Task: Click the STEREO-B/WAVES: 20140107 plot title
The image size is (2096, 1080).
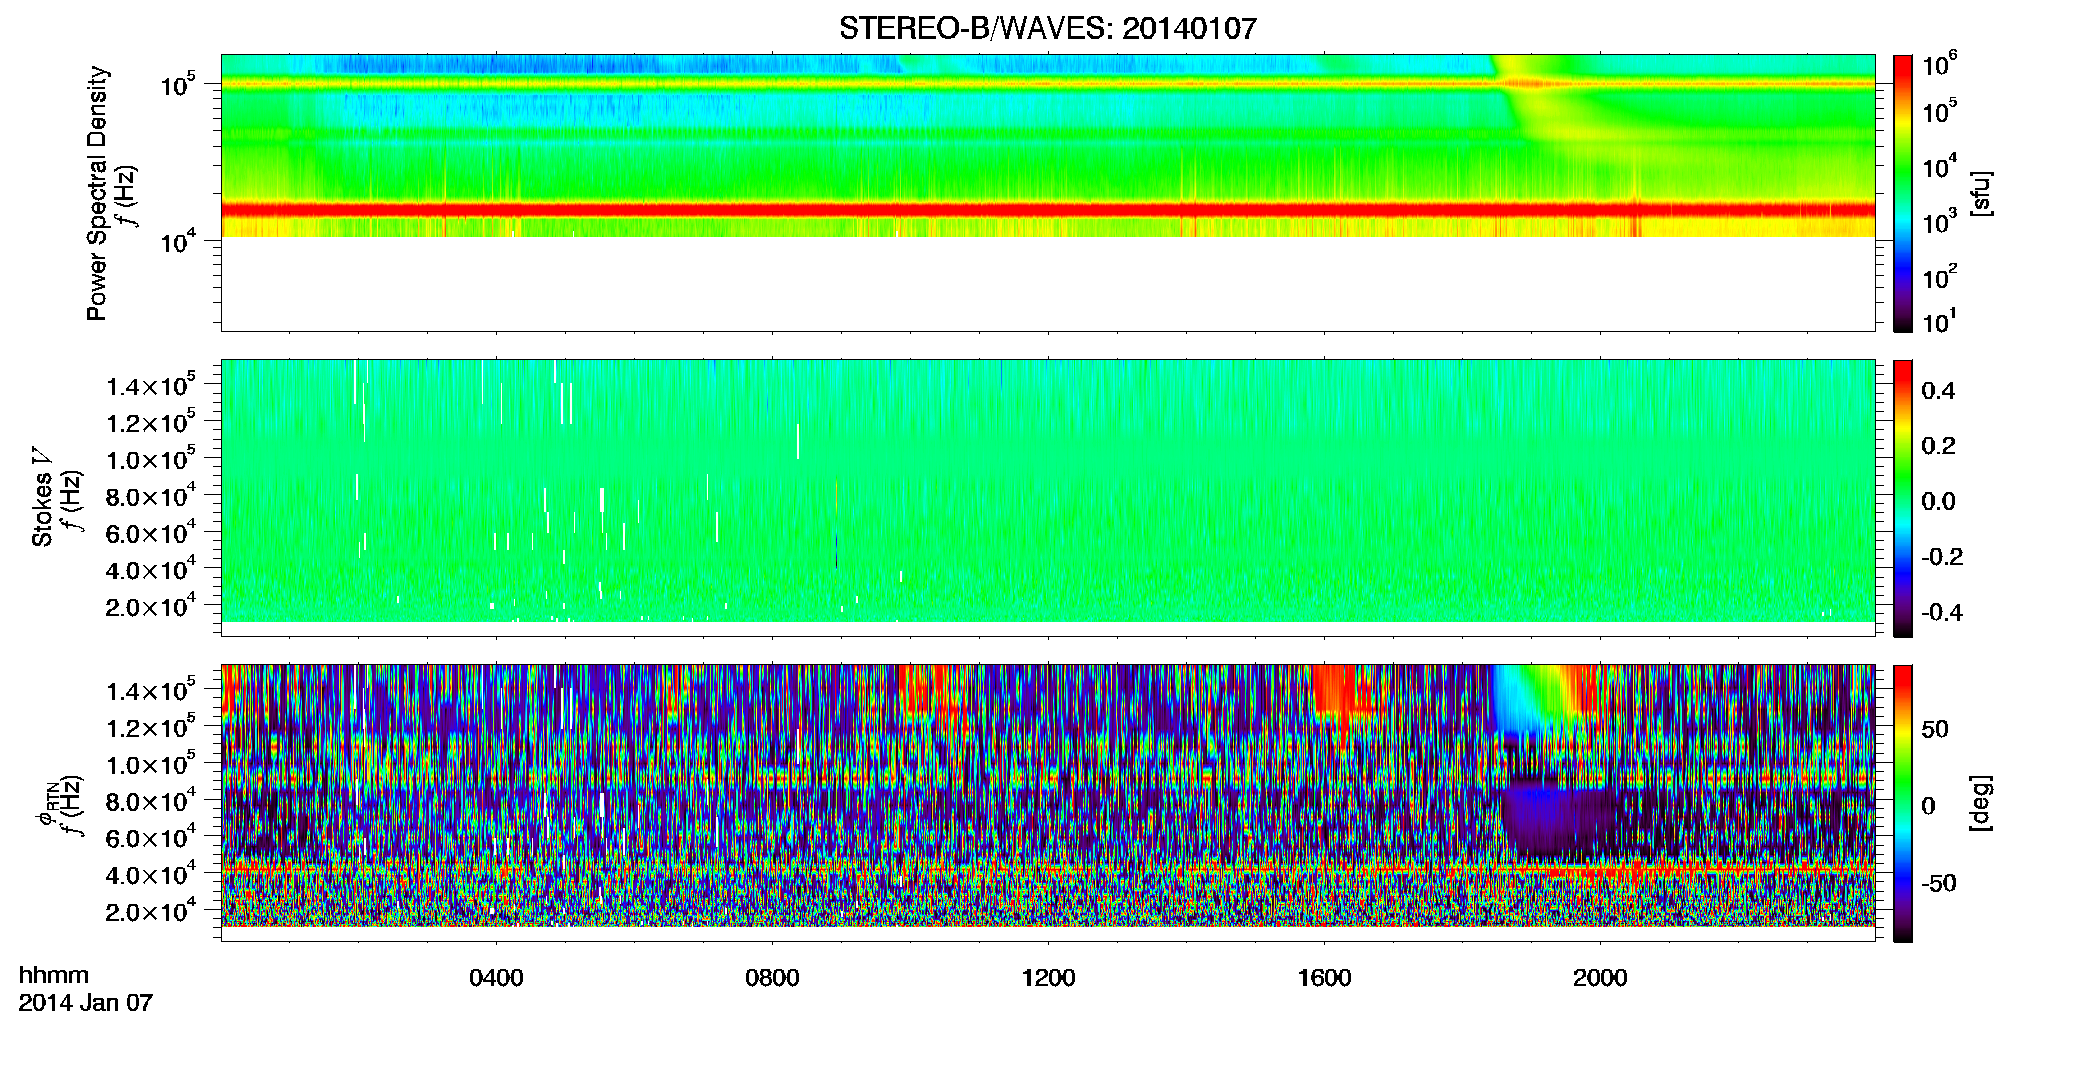Action: tap(1047, 28)
